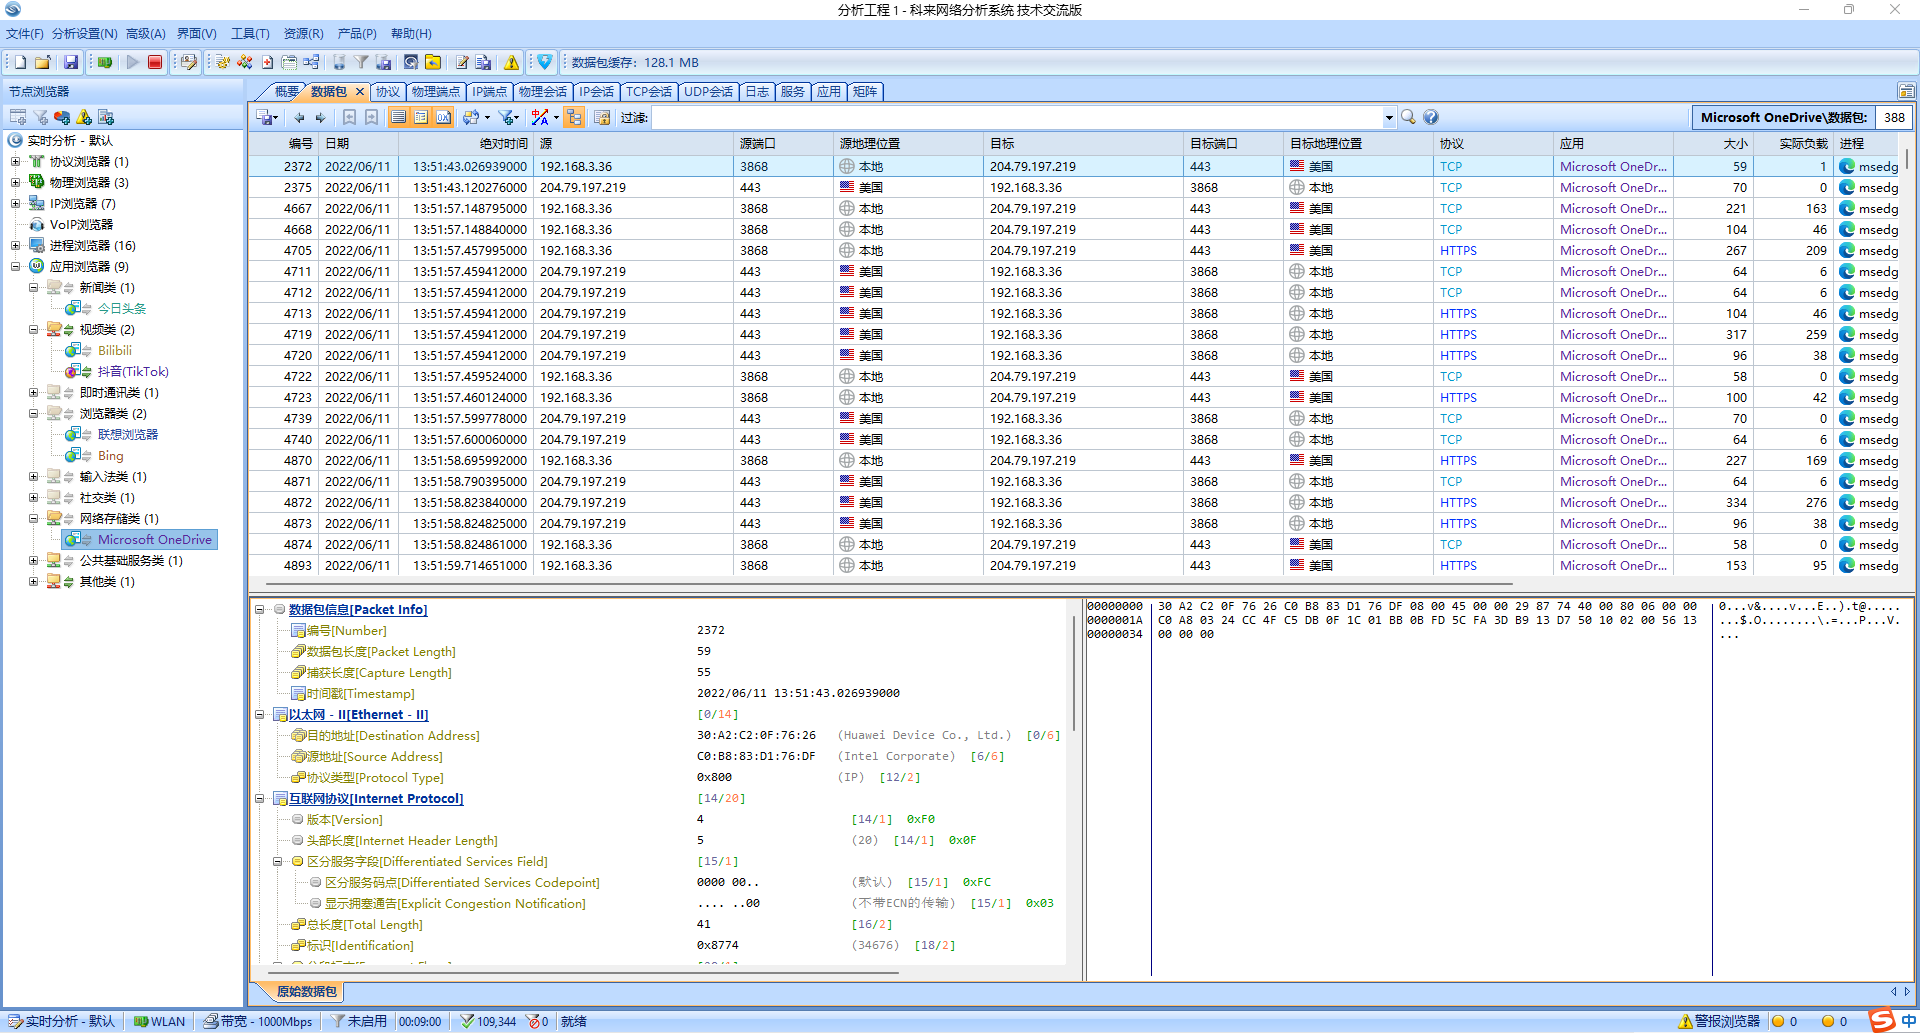Image resolution: width=1920 pixels, height=1033 pixels.
Task: Click the yellow folder with arrow icon
Action: (x=433, y=62)
